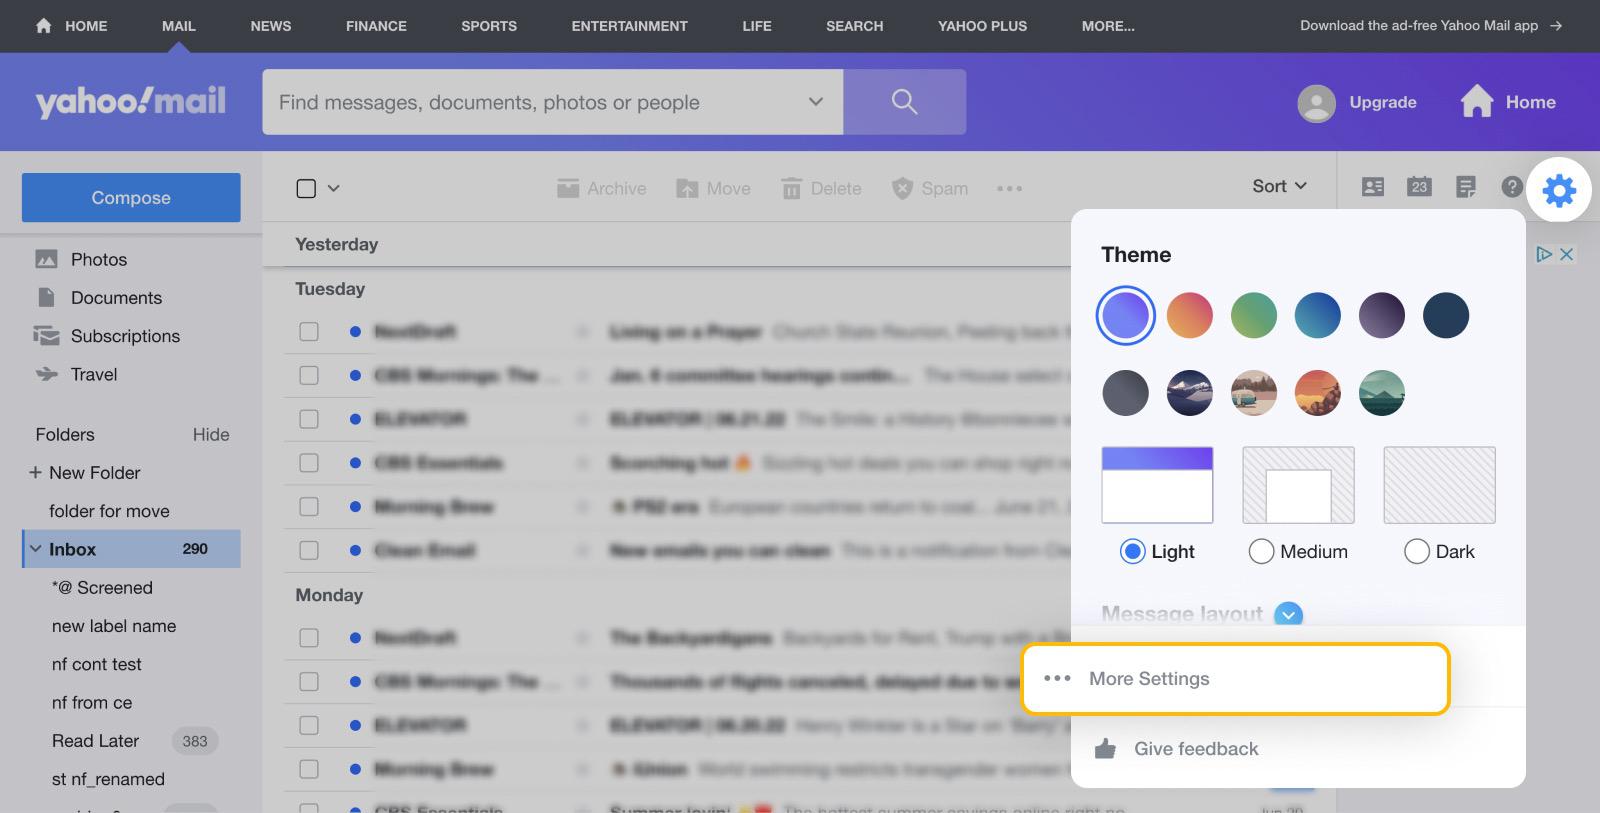Click the Download the ad-free Yahoo Mail app link
This screenshot has width=1600, height=813.
[x=1419, y=26]
